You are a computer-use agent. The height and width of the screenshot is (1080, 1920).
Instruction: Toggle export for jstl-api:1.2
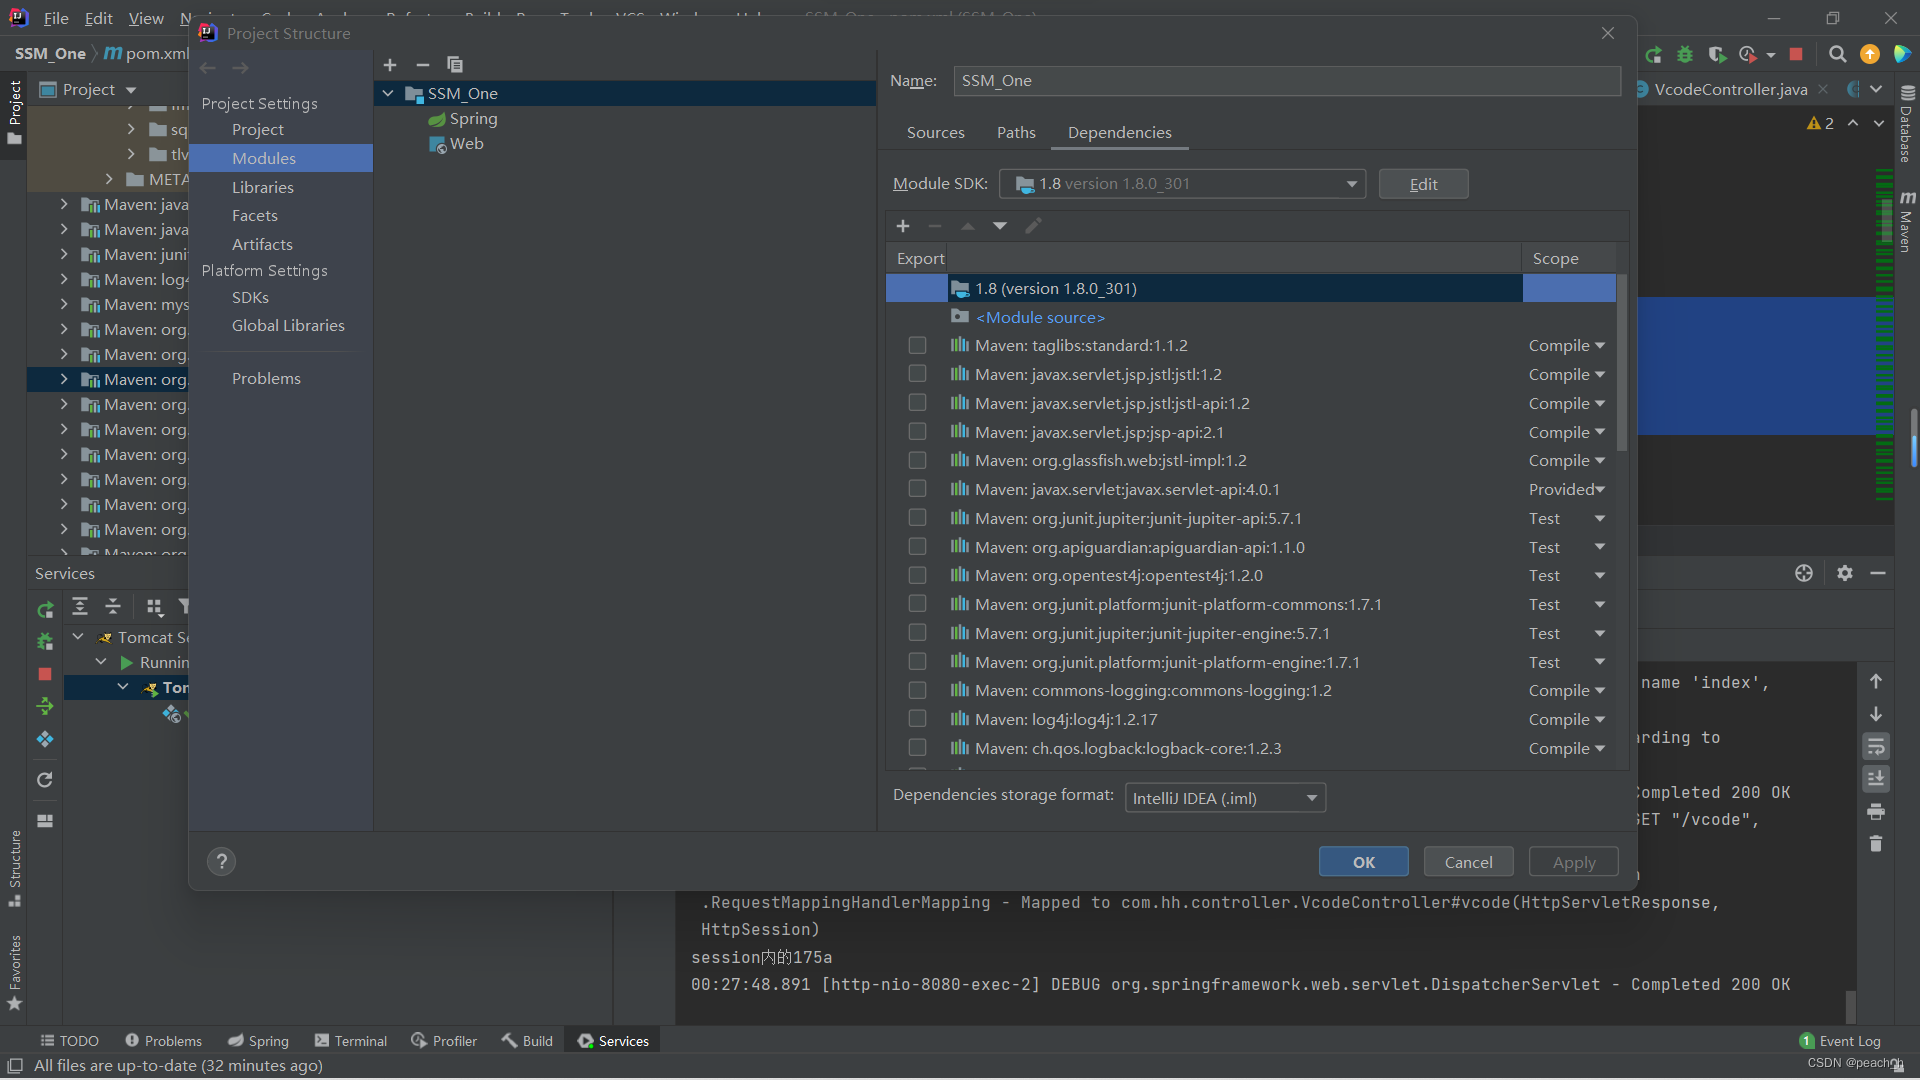click(917, 402)
